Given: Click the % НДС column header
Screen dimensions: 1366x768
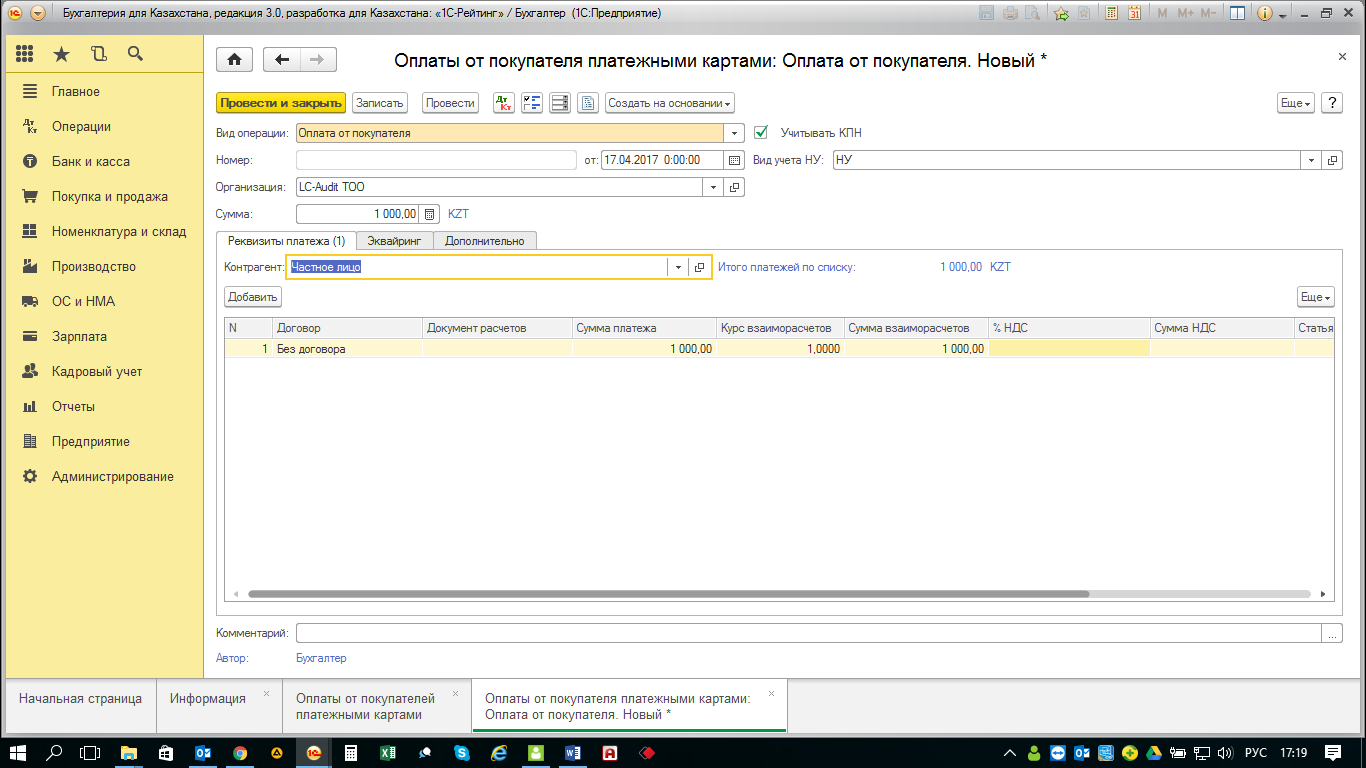Looking at the screenshot, I should pos(1069,328).
